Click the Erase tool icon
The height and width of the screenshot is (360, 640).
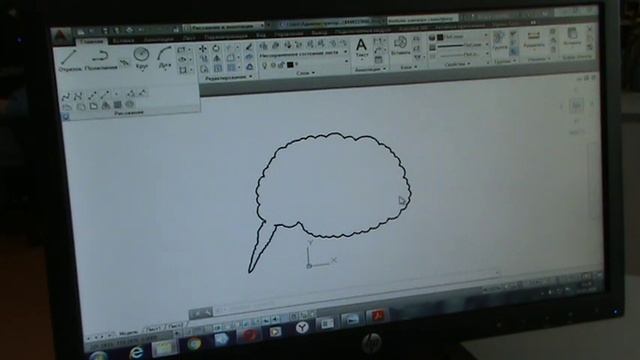tap(249, 48)
